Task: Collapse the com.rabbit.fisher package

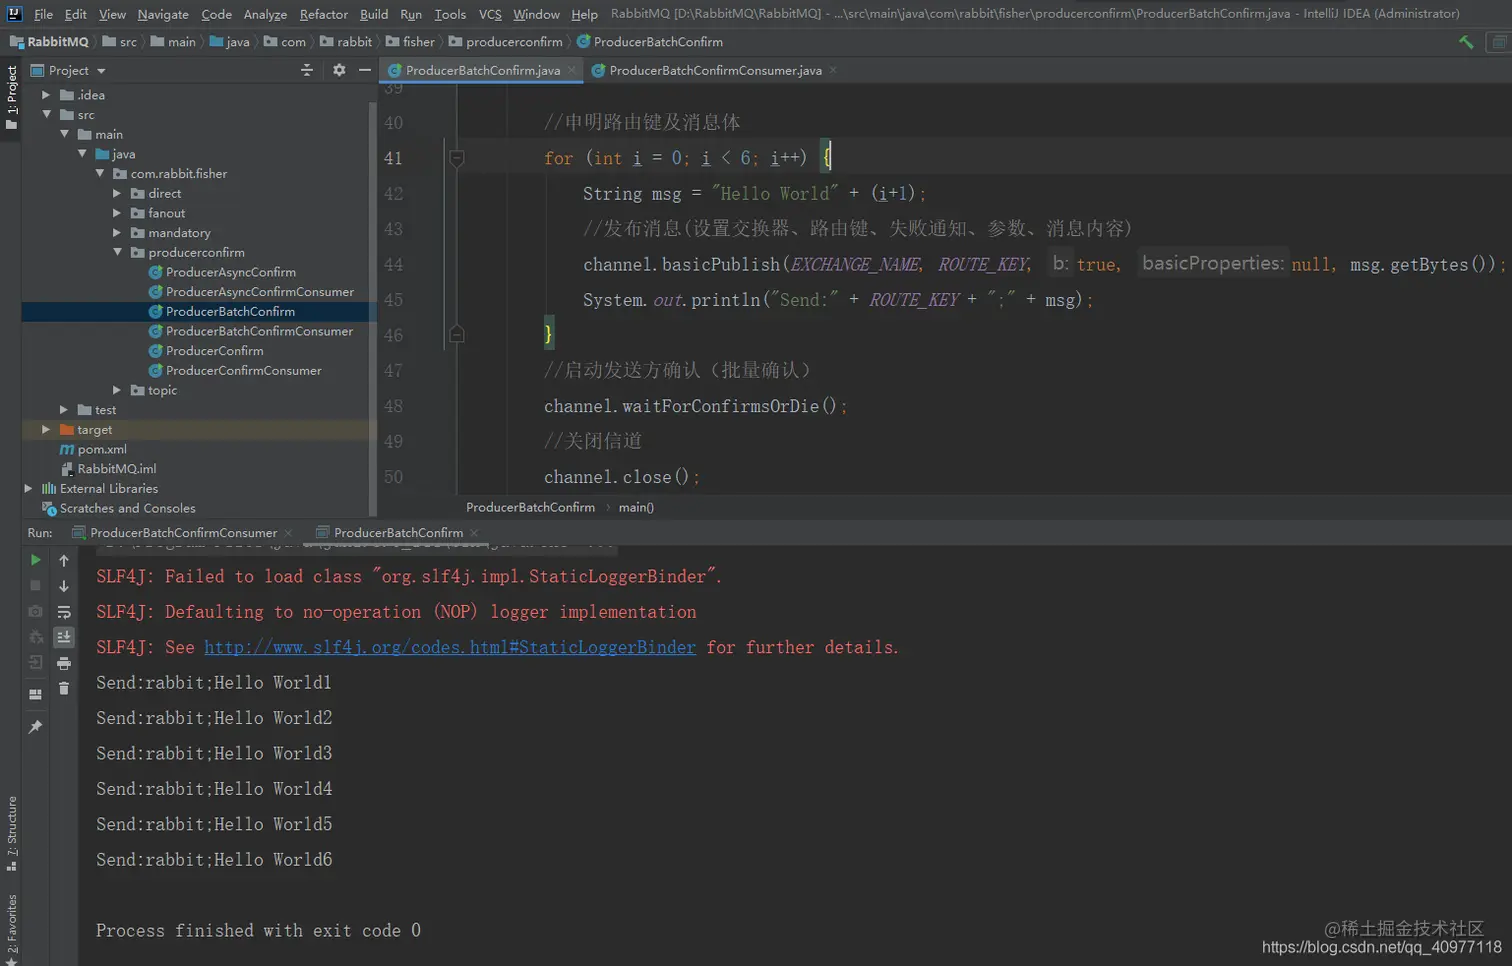Action: (100, 174)
